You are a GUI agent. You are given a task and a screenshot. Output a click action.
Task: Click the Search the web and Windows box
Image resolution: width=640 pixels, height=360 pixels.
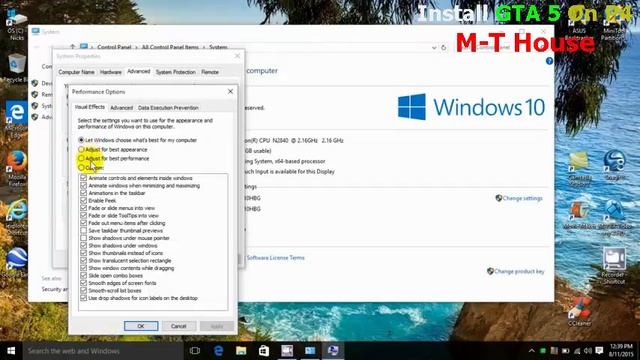point(103,351)
